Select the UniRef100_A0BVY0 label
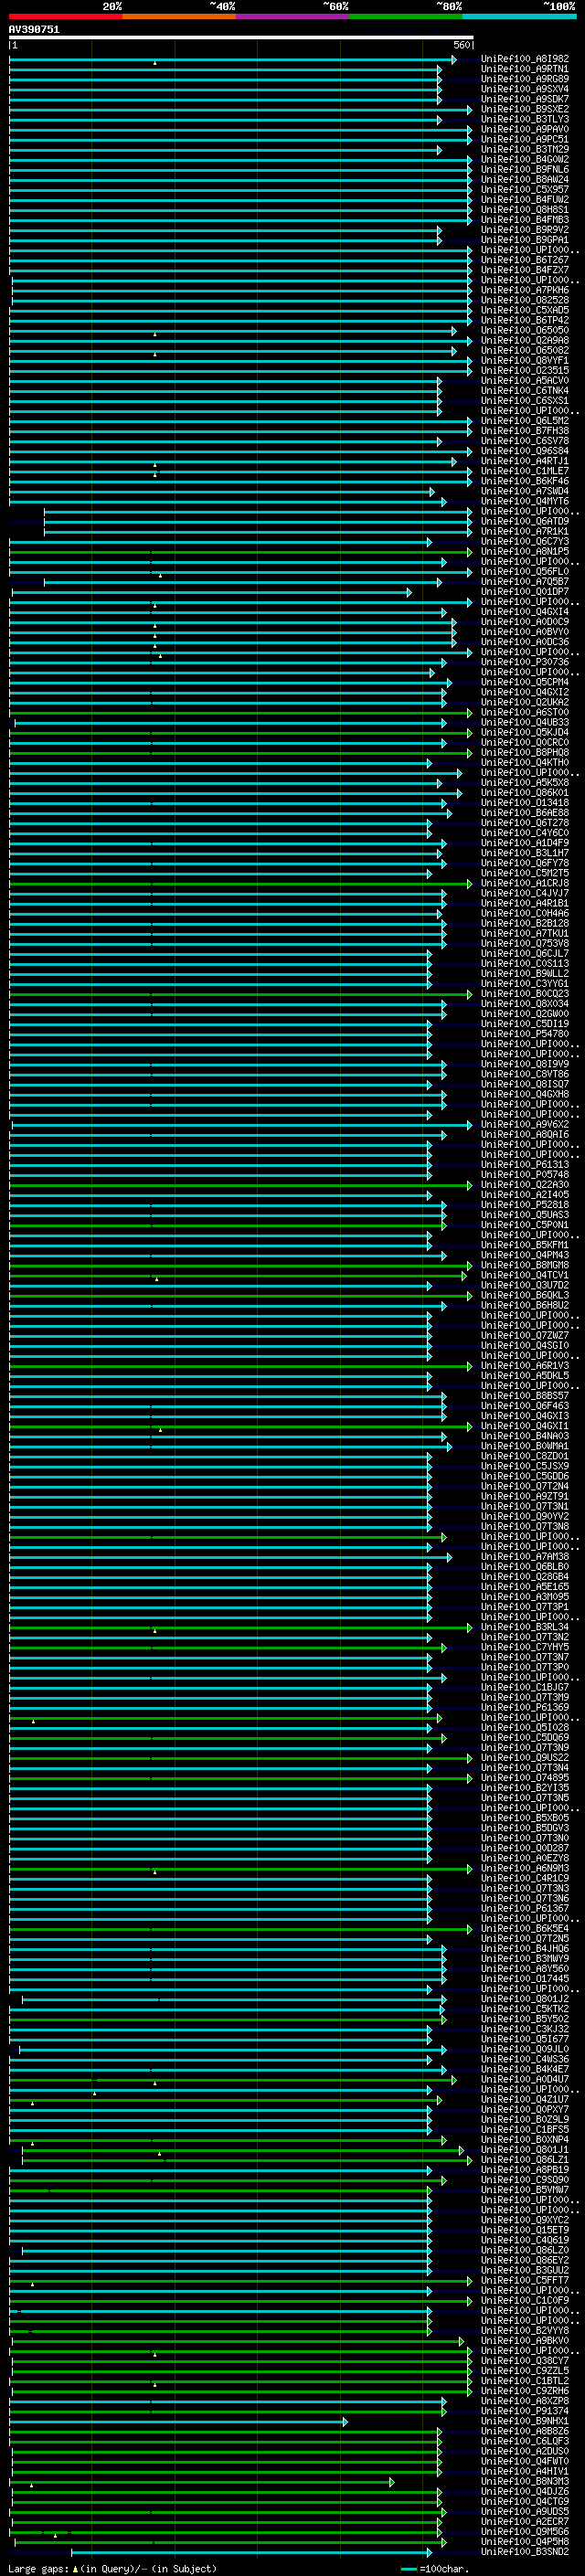This screenshot has height=2576, width=585. point(525,631)
